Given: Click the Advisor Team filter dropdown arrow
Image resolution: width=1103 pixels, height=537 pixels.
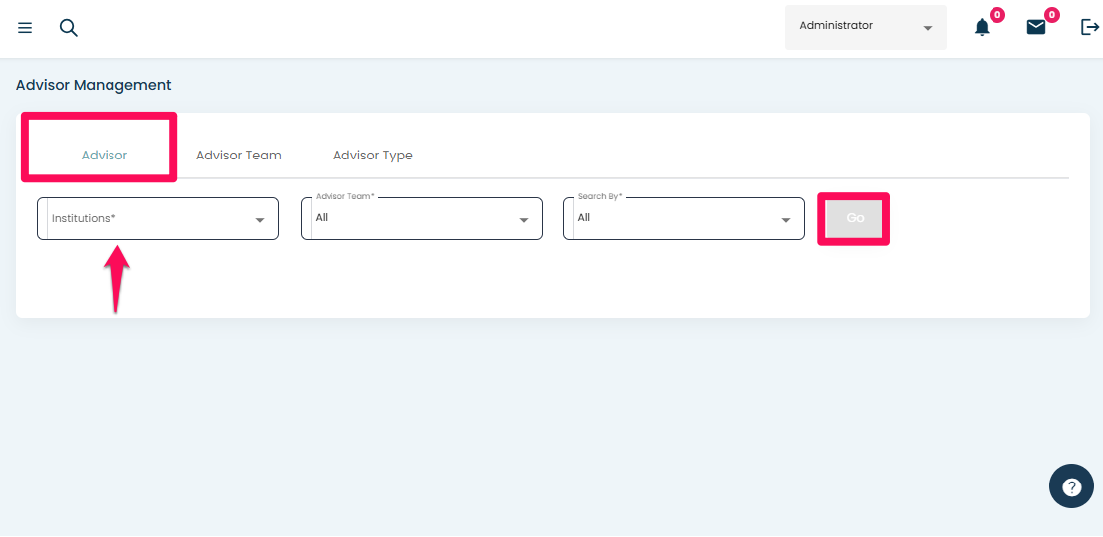Looking at the screenshot, I should [x=524, y=220].
